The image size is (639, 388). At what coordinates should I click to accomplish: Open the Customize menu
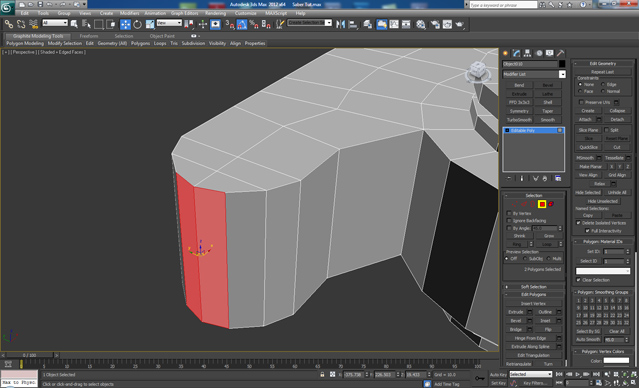(x=246, y=13)
